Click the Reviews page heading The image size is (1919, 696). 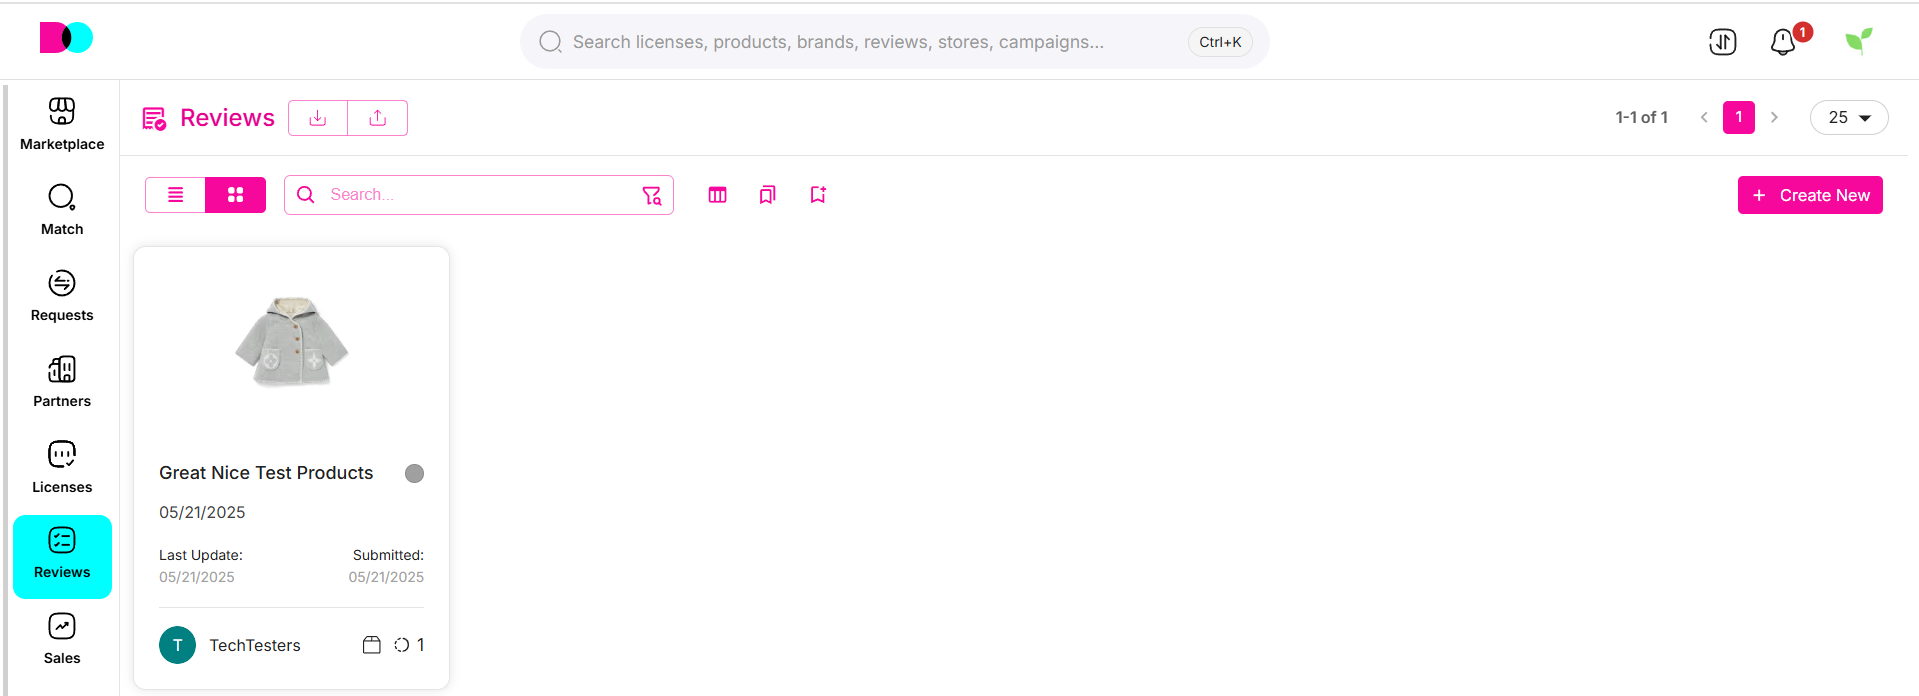coord(227,118)
